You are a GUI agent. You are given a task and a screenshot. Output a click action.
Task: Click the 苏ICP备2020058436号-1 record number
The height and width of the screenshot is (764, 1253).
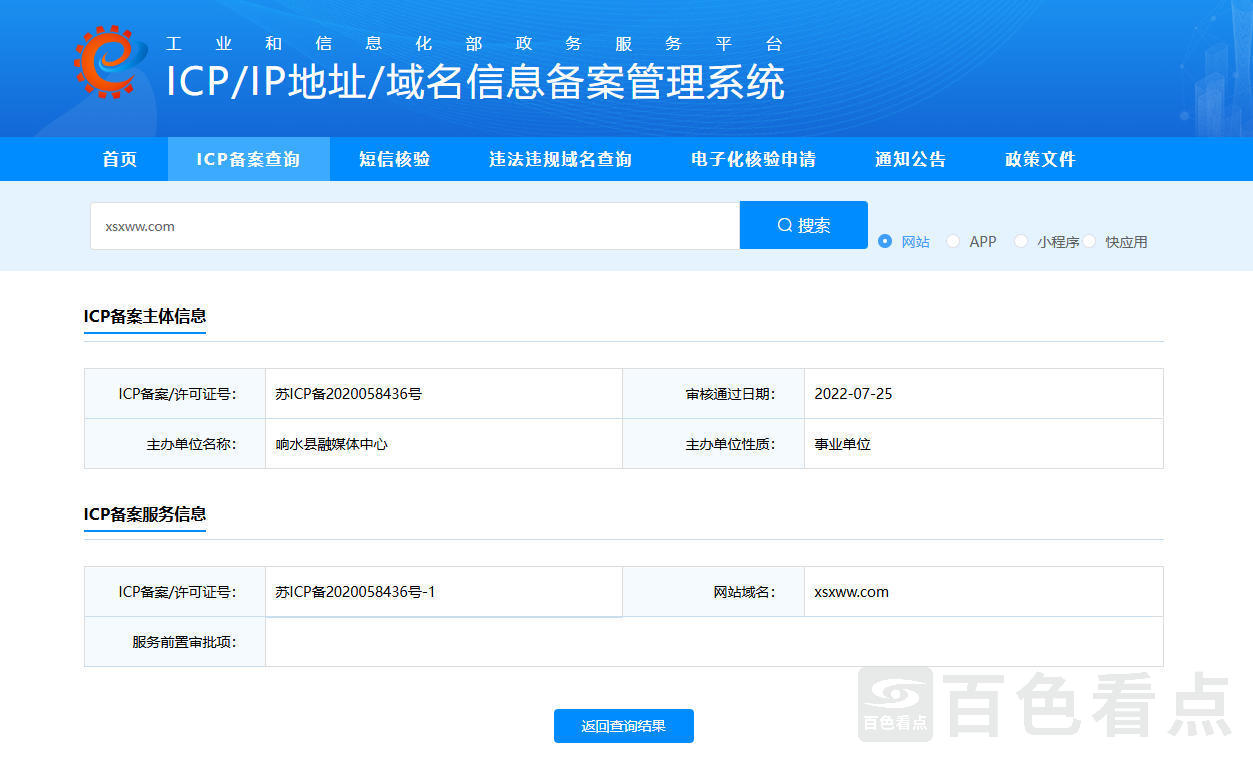355,592
